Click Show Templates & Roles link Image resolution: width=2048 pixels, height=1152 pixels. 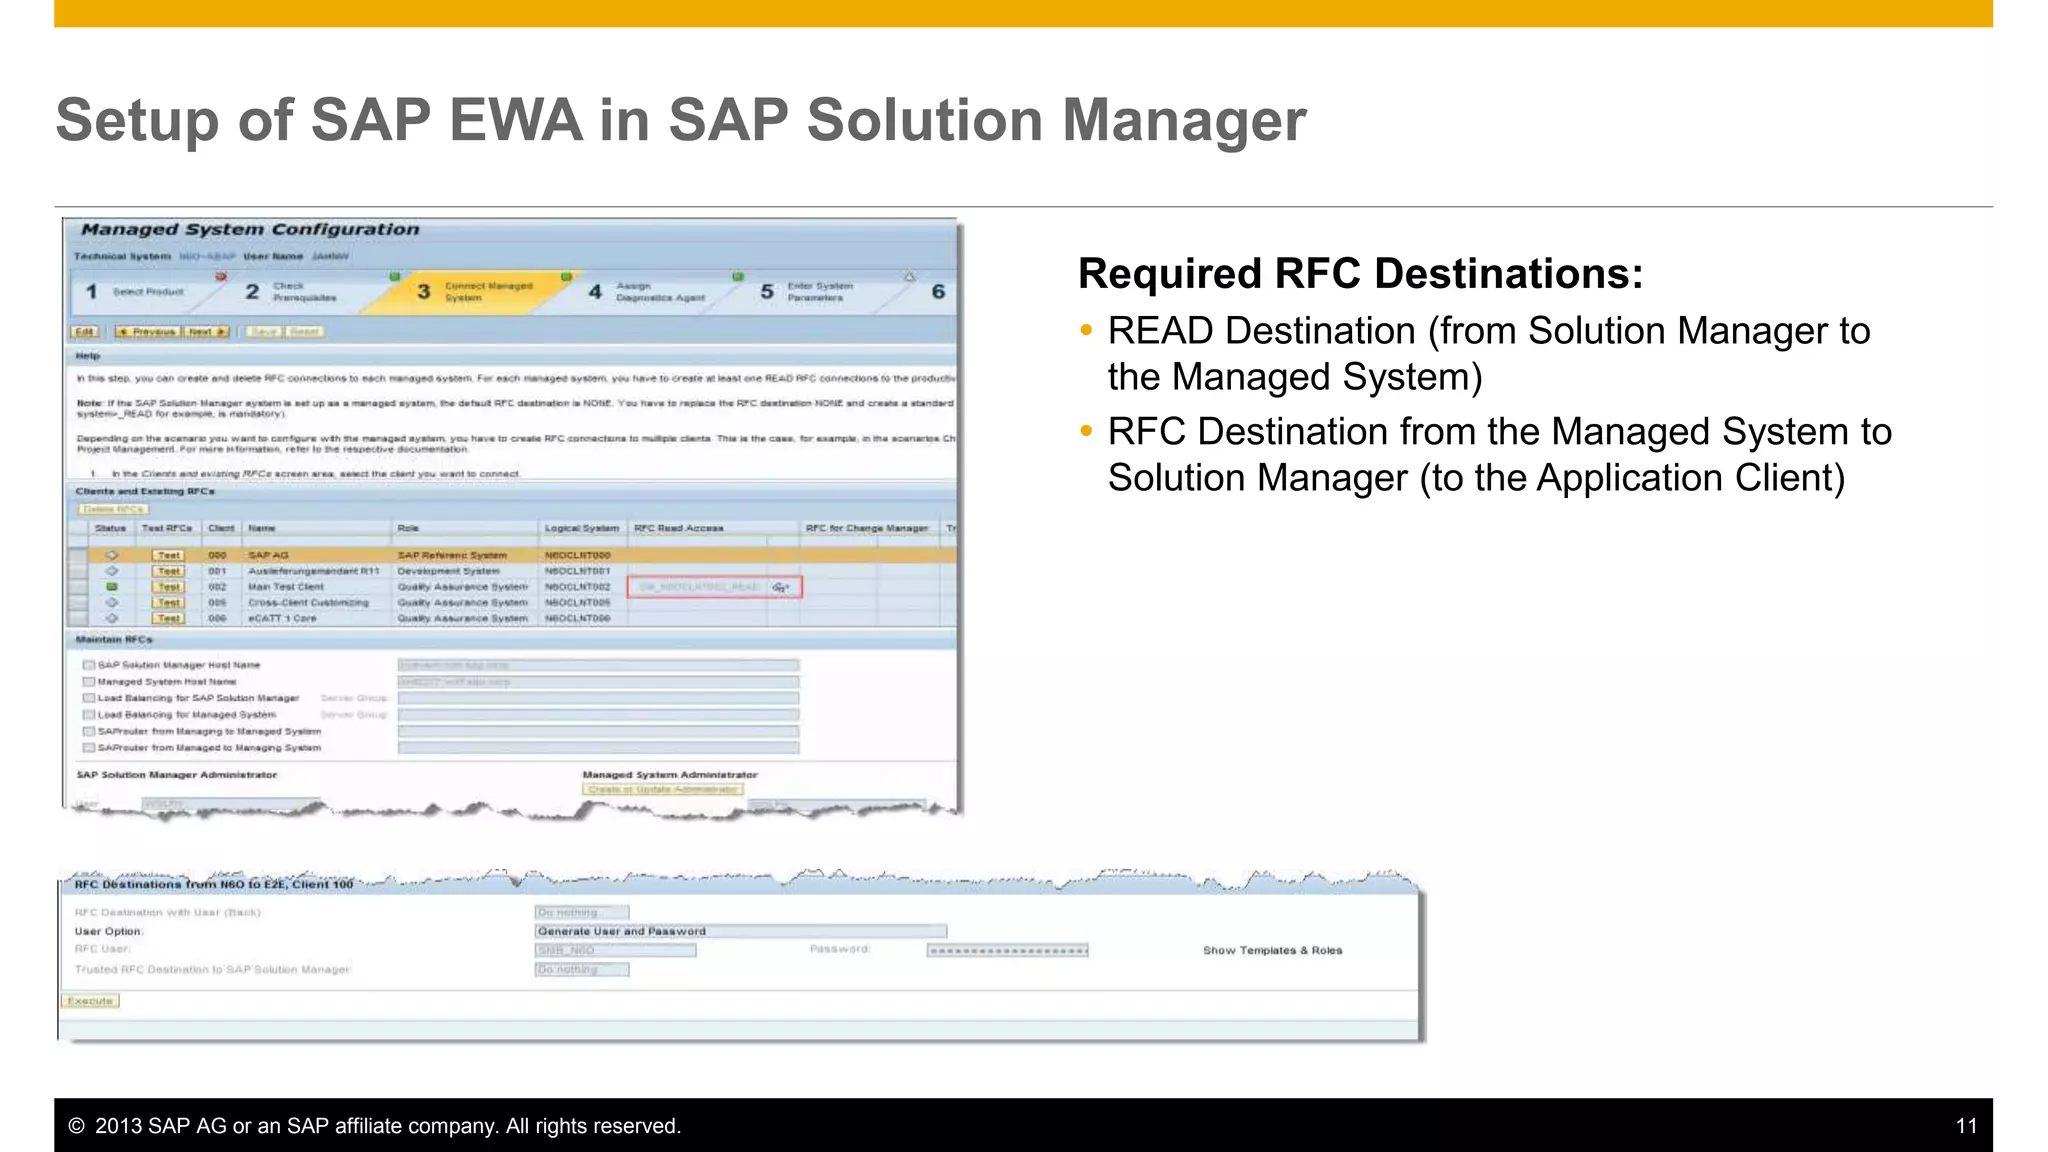1272,950
